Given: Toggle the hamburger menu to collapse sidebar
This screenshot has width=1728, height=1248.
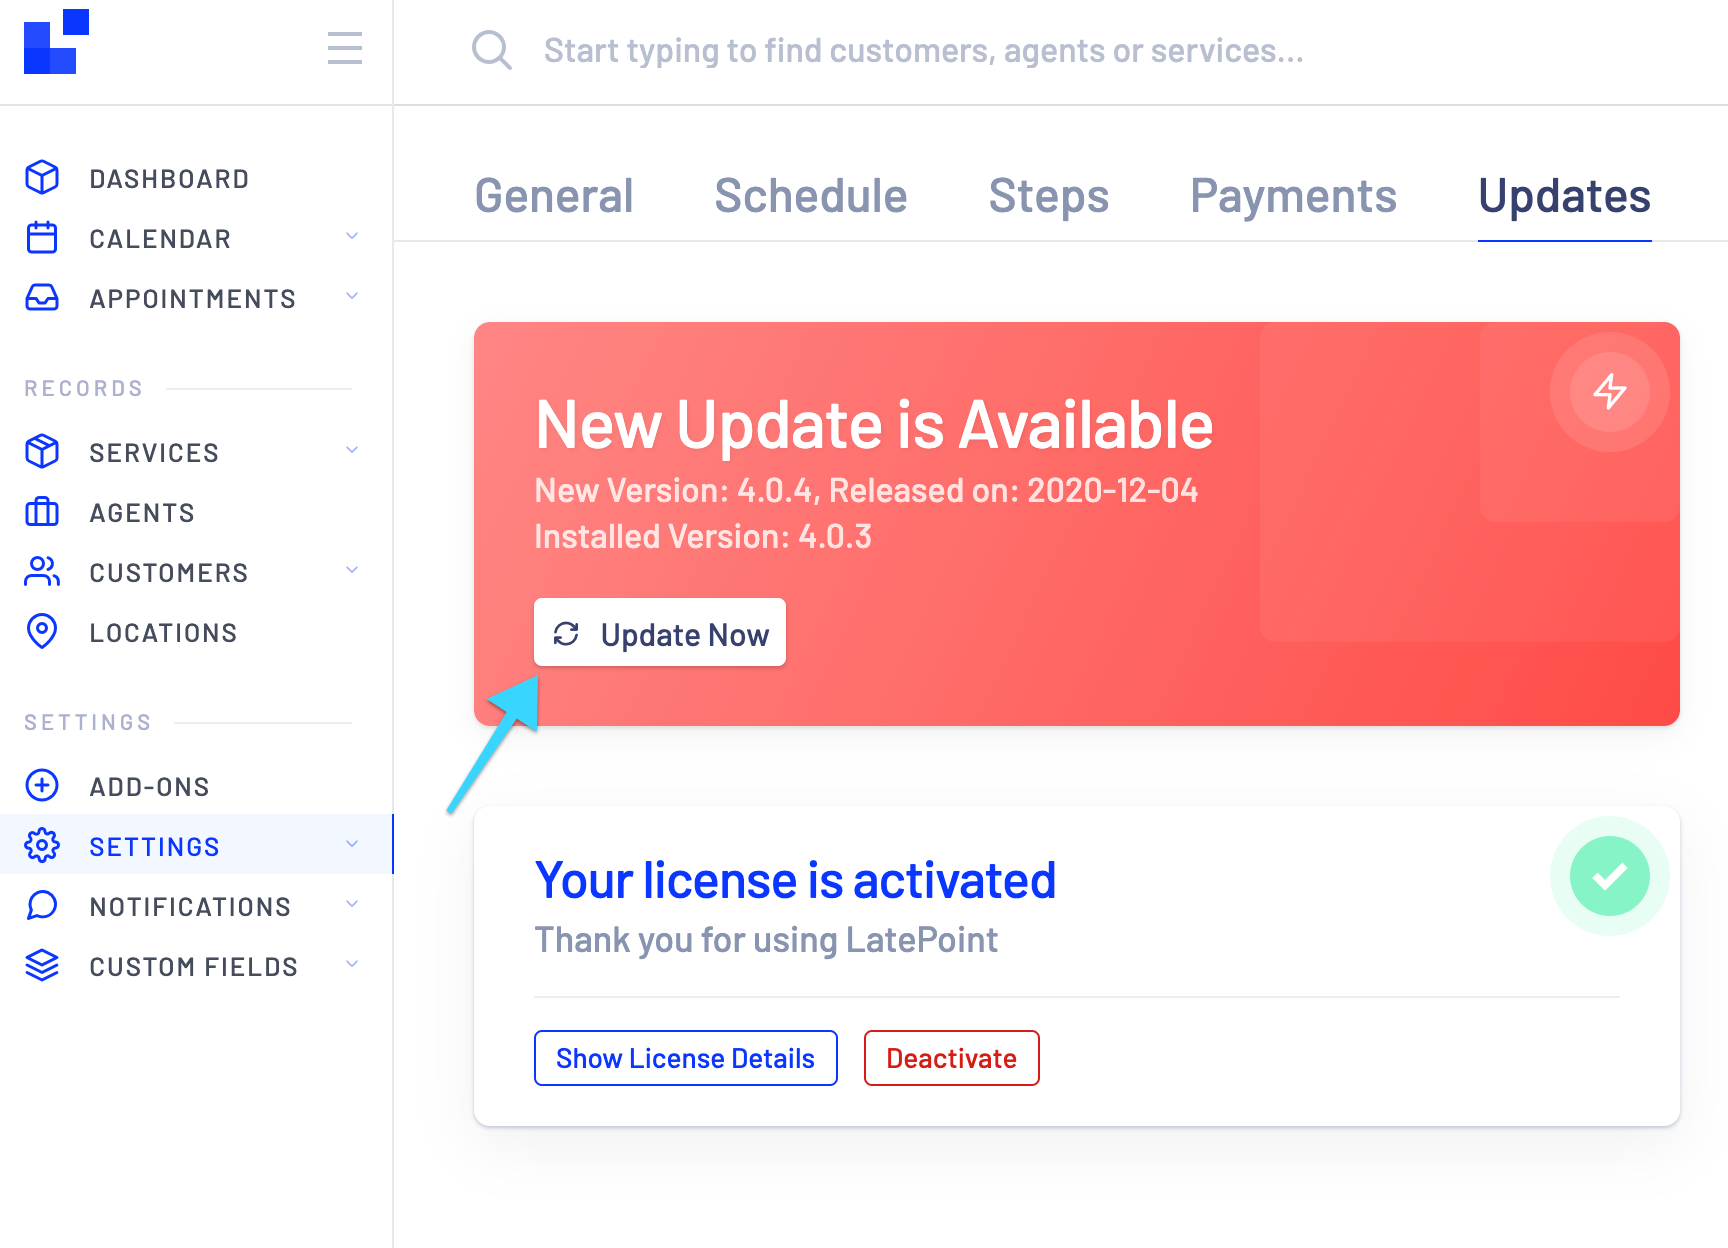Looking at the screenshot, I should (344, 49).
